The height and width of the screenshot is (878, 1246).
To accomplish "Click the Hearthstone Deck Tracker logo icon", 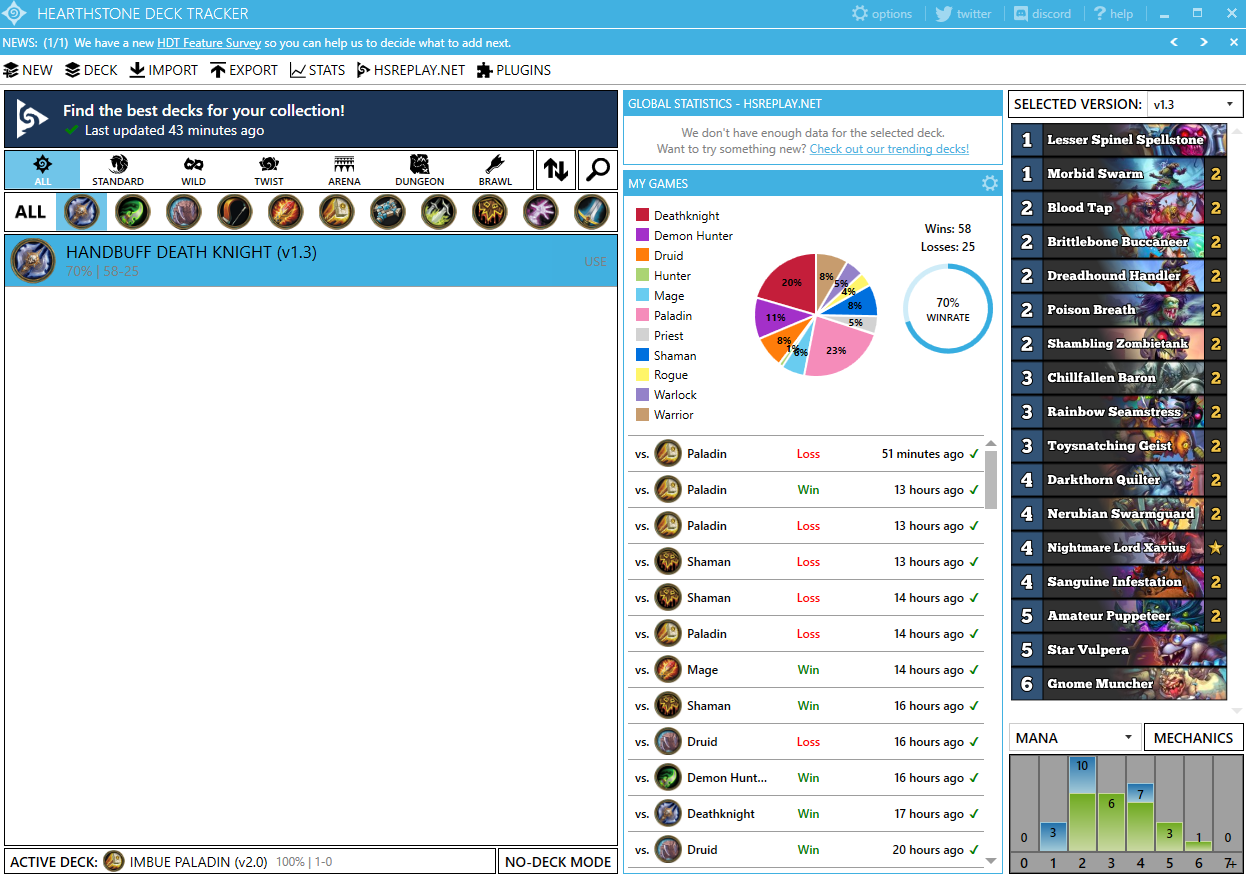I will coord(14,14).
